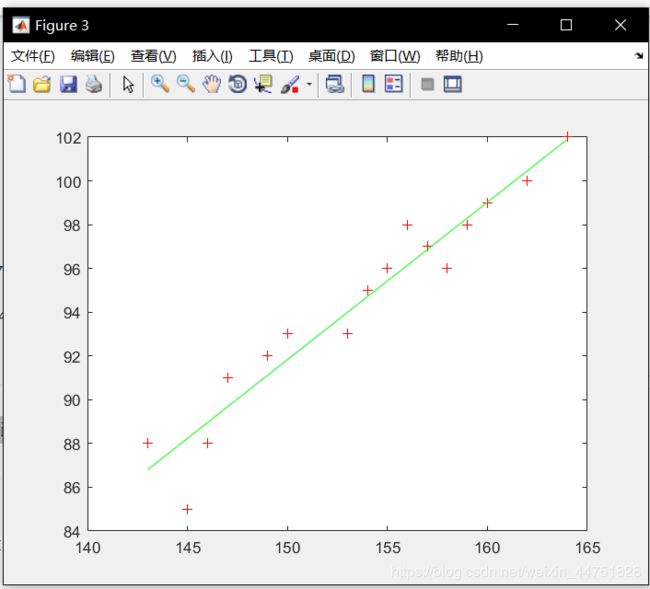This screenshot has width=650, height=589.
Task: Select the Pan hand tool
Action: [212, 84]
